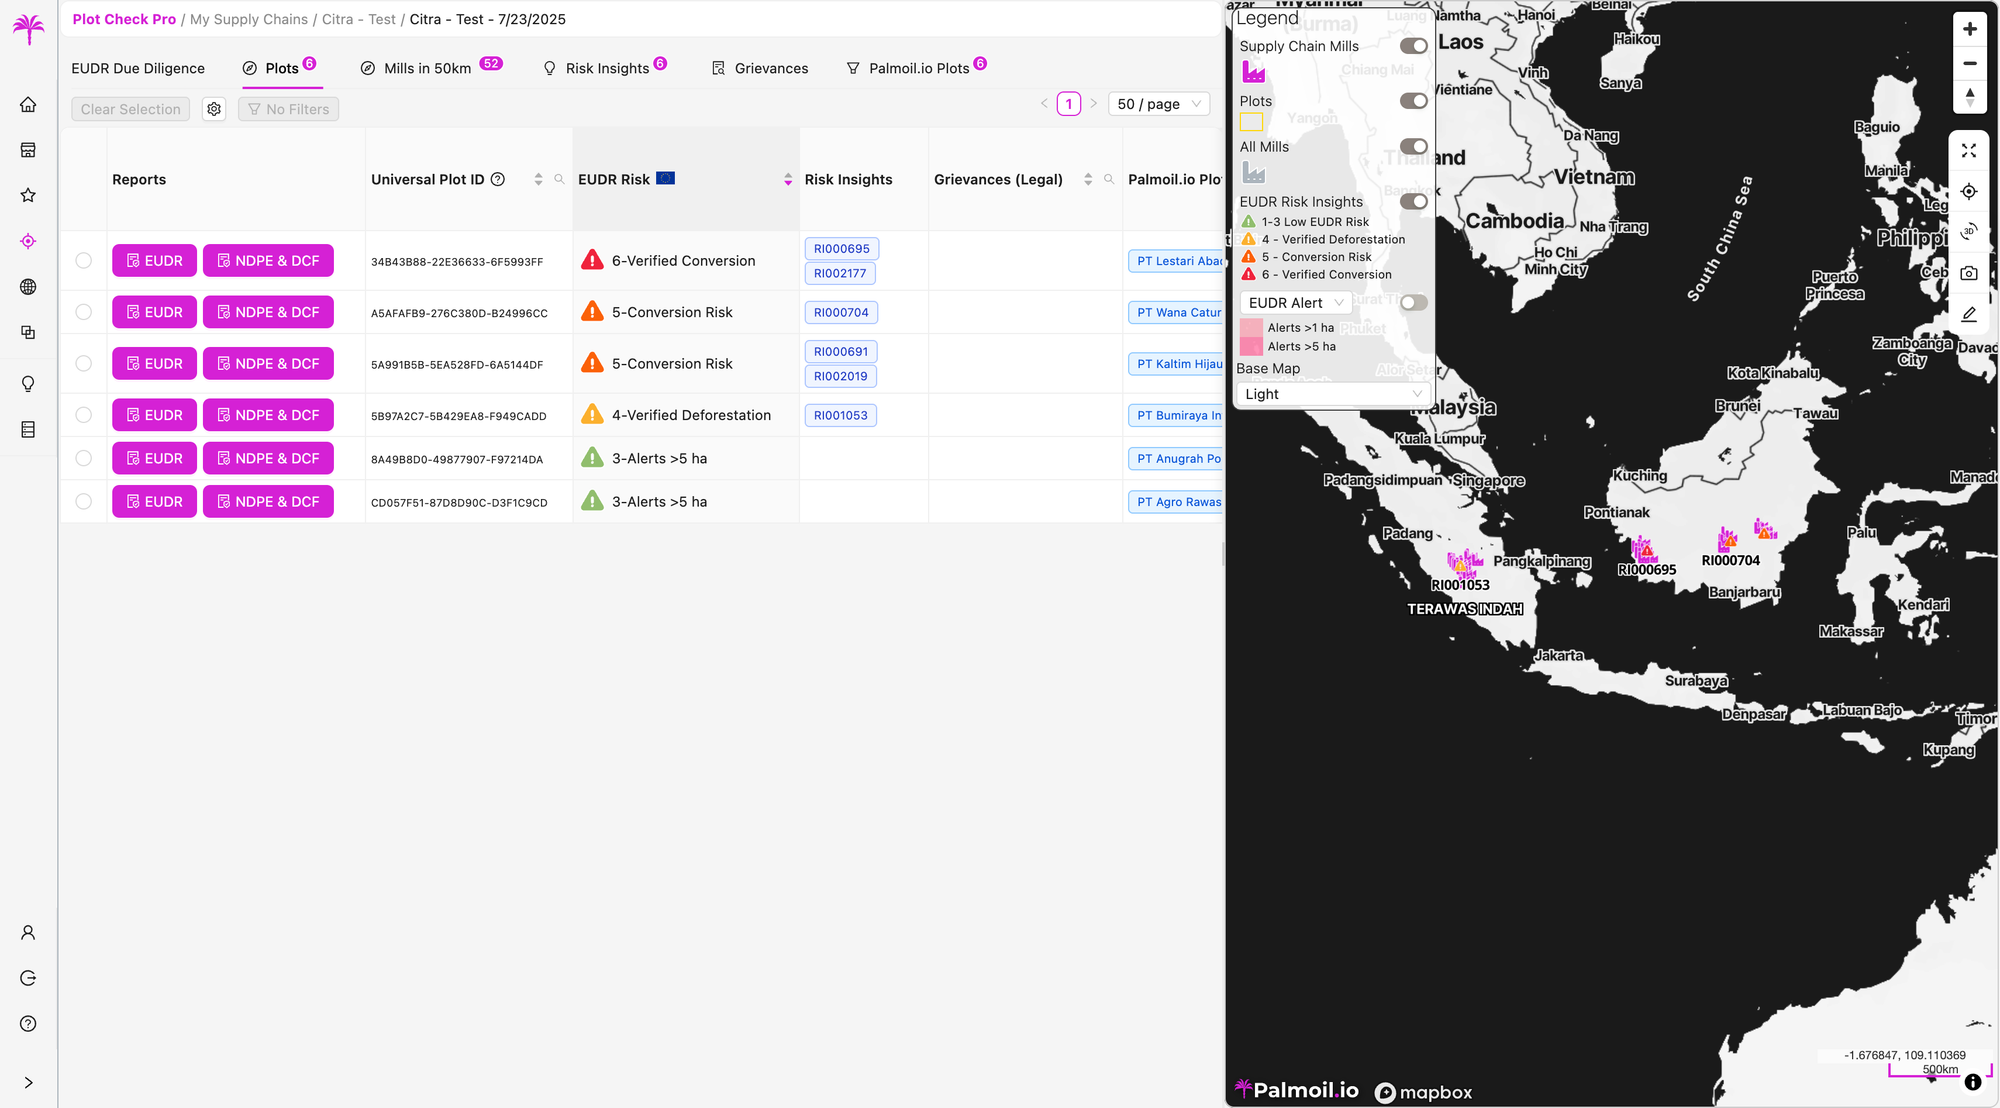Open the EUDR Due Diligence tab
This screenshot has width=2000, height=1108.
138,68
